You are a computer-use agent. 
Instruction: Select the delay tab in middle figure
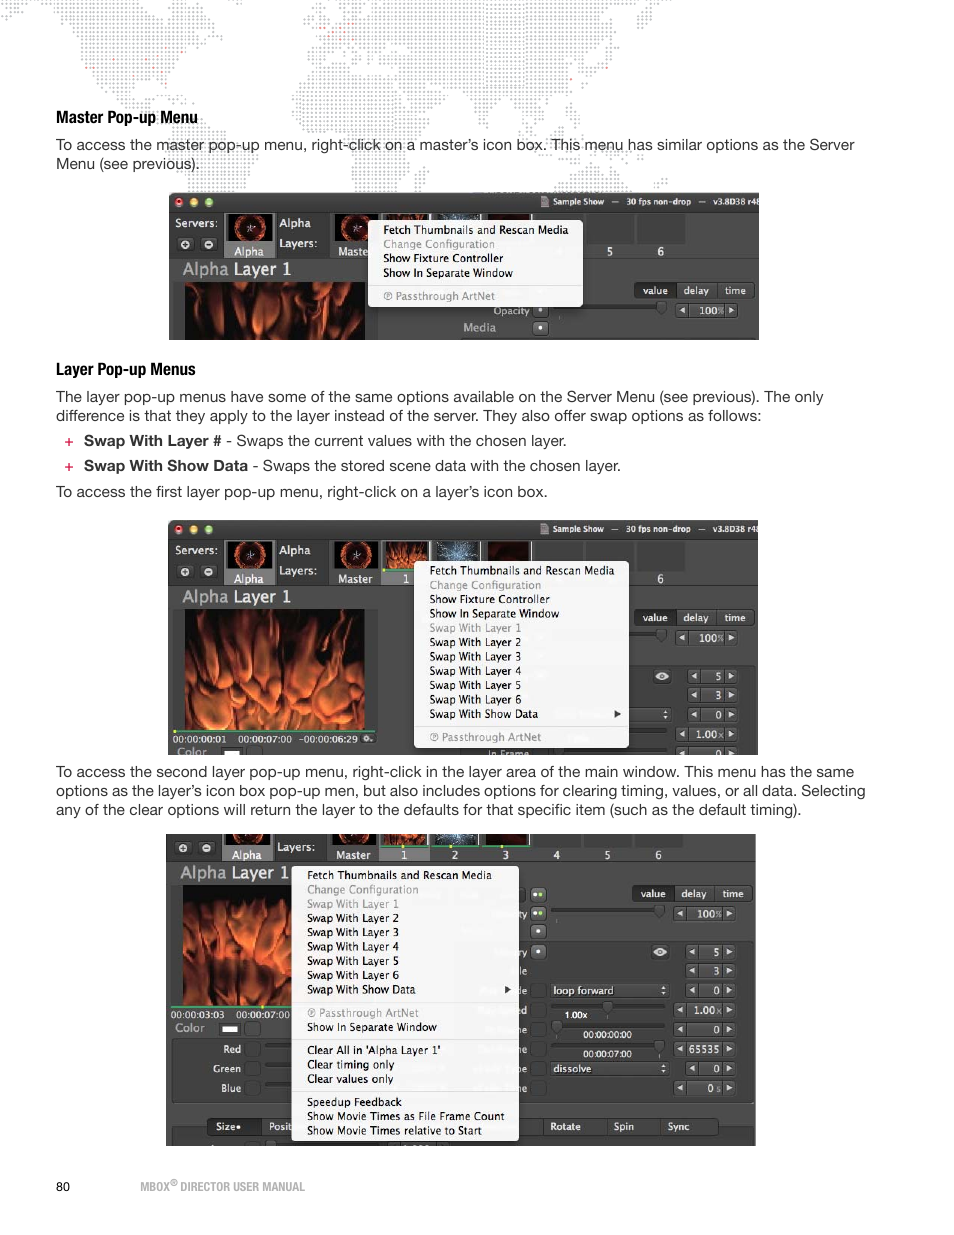(x=696, y=618)
